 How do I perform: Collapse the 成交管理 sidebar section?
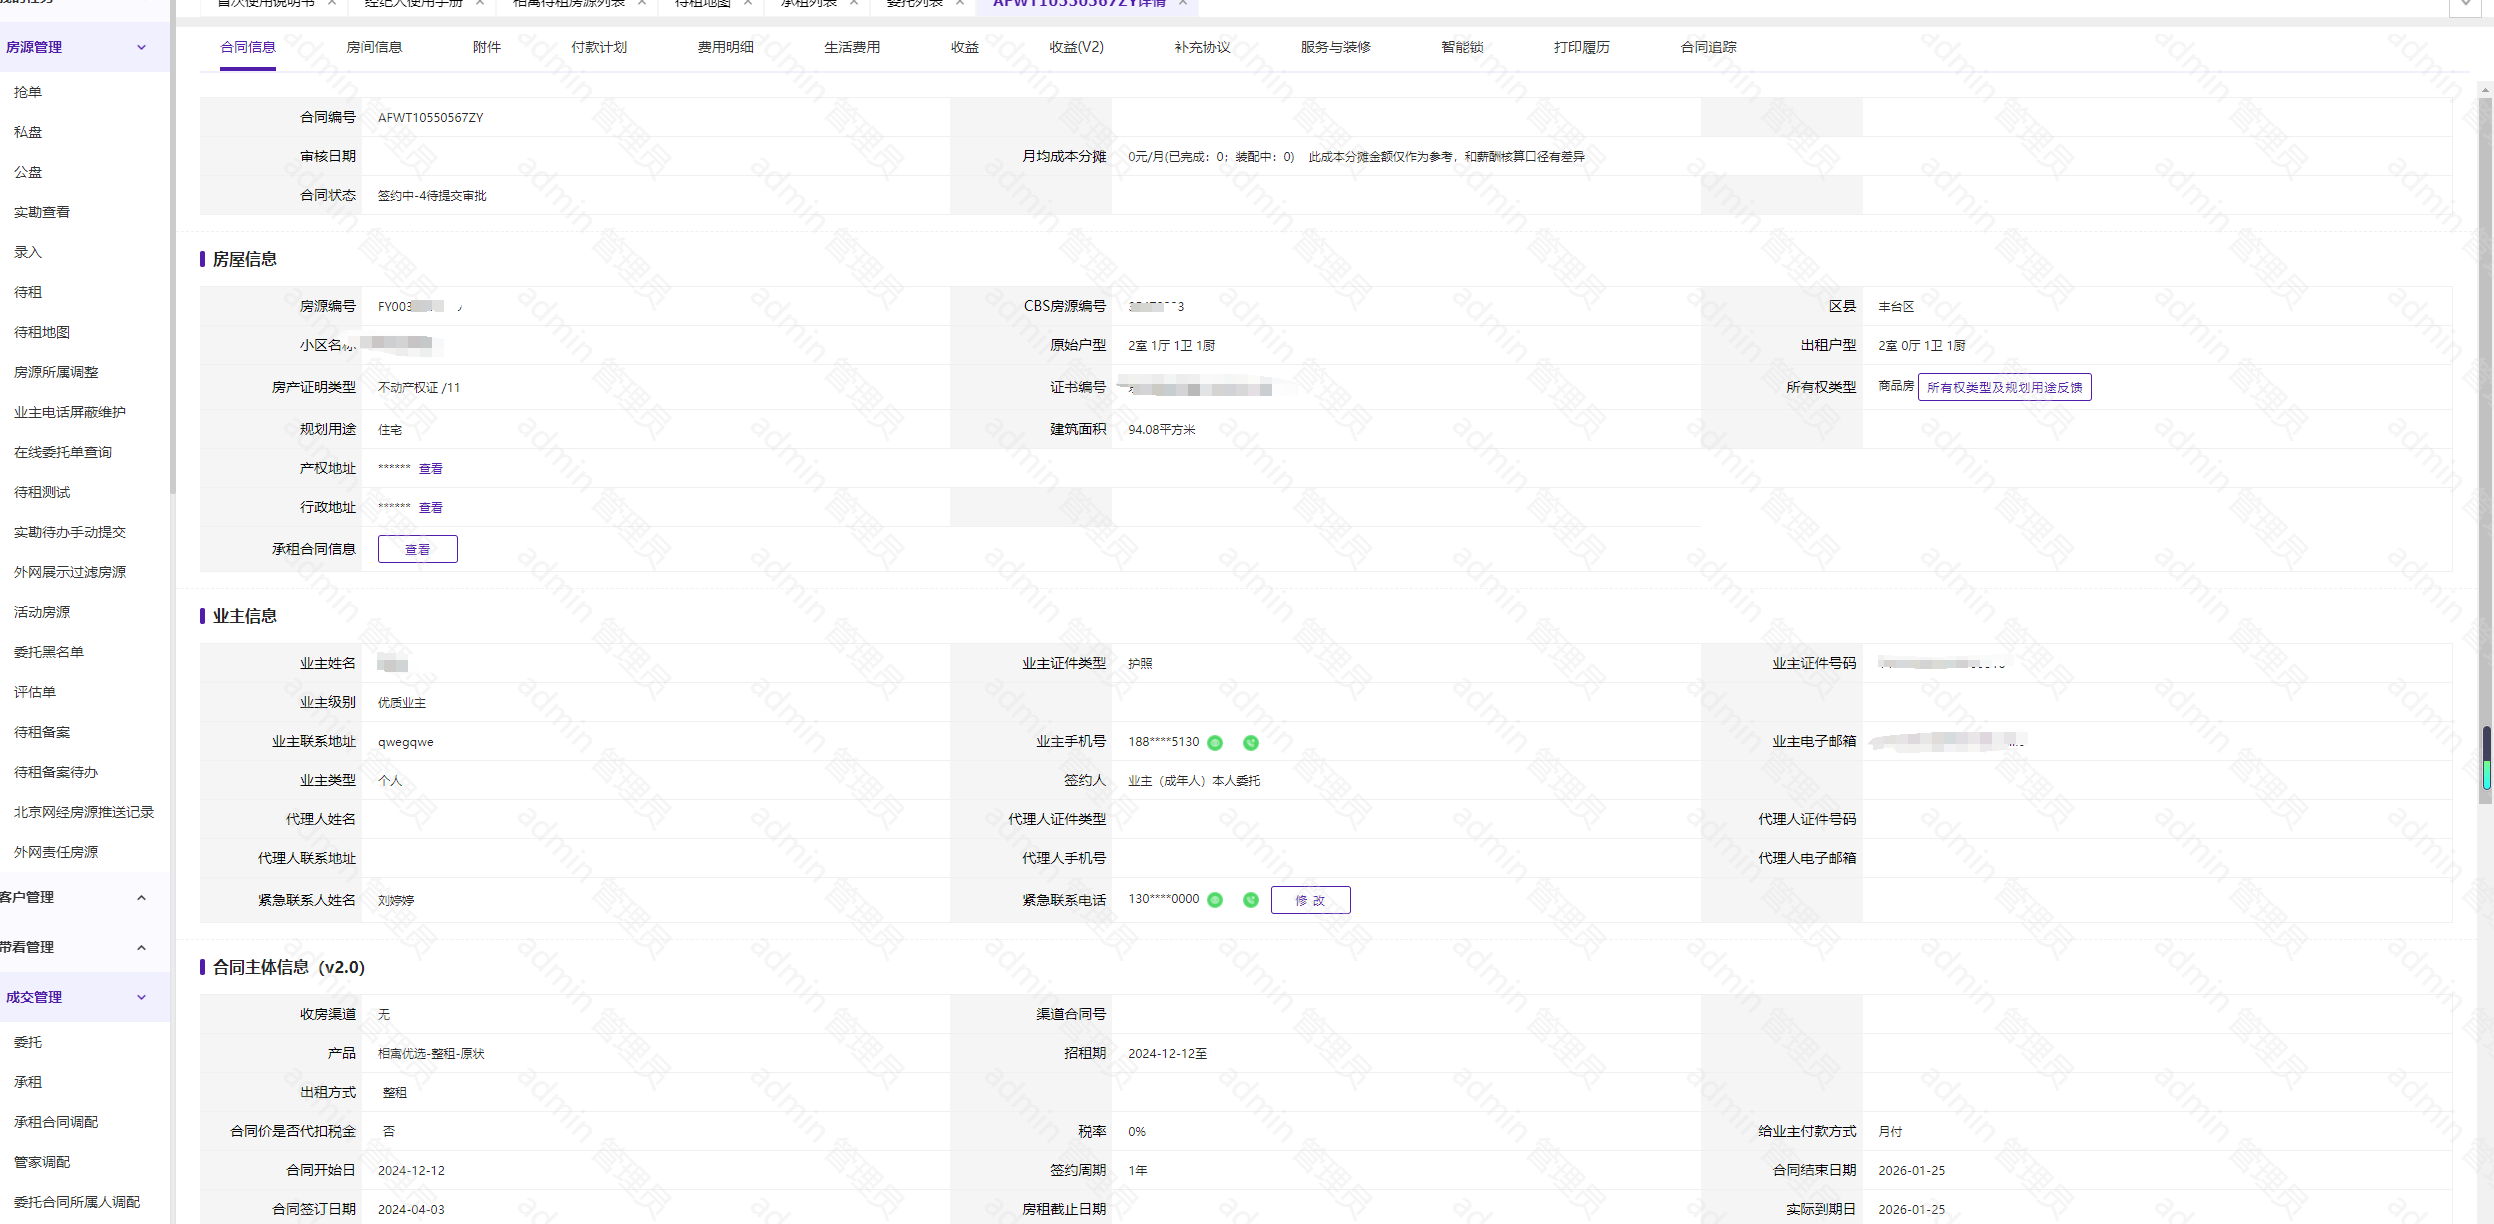pos(141,997)
